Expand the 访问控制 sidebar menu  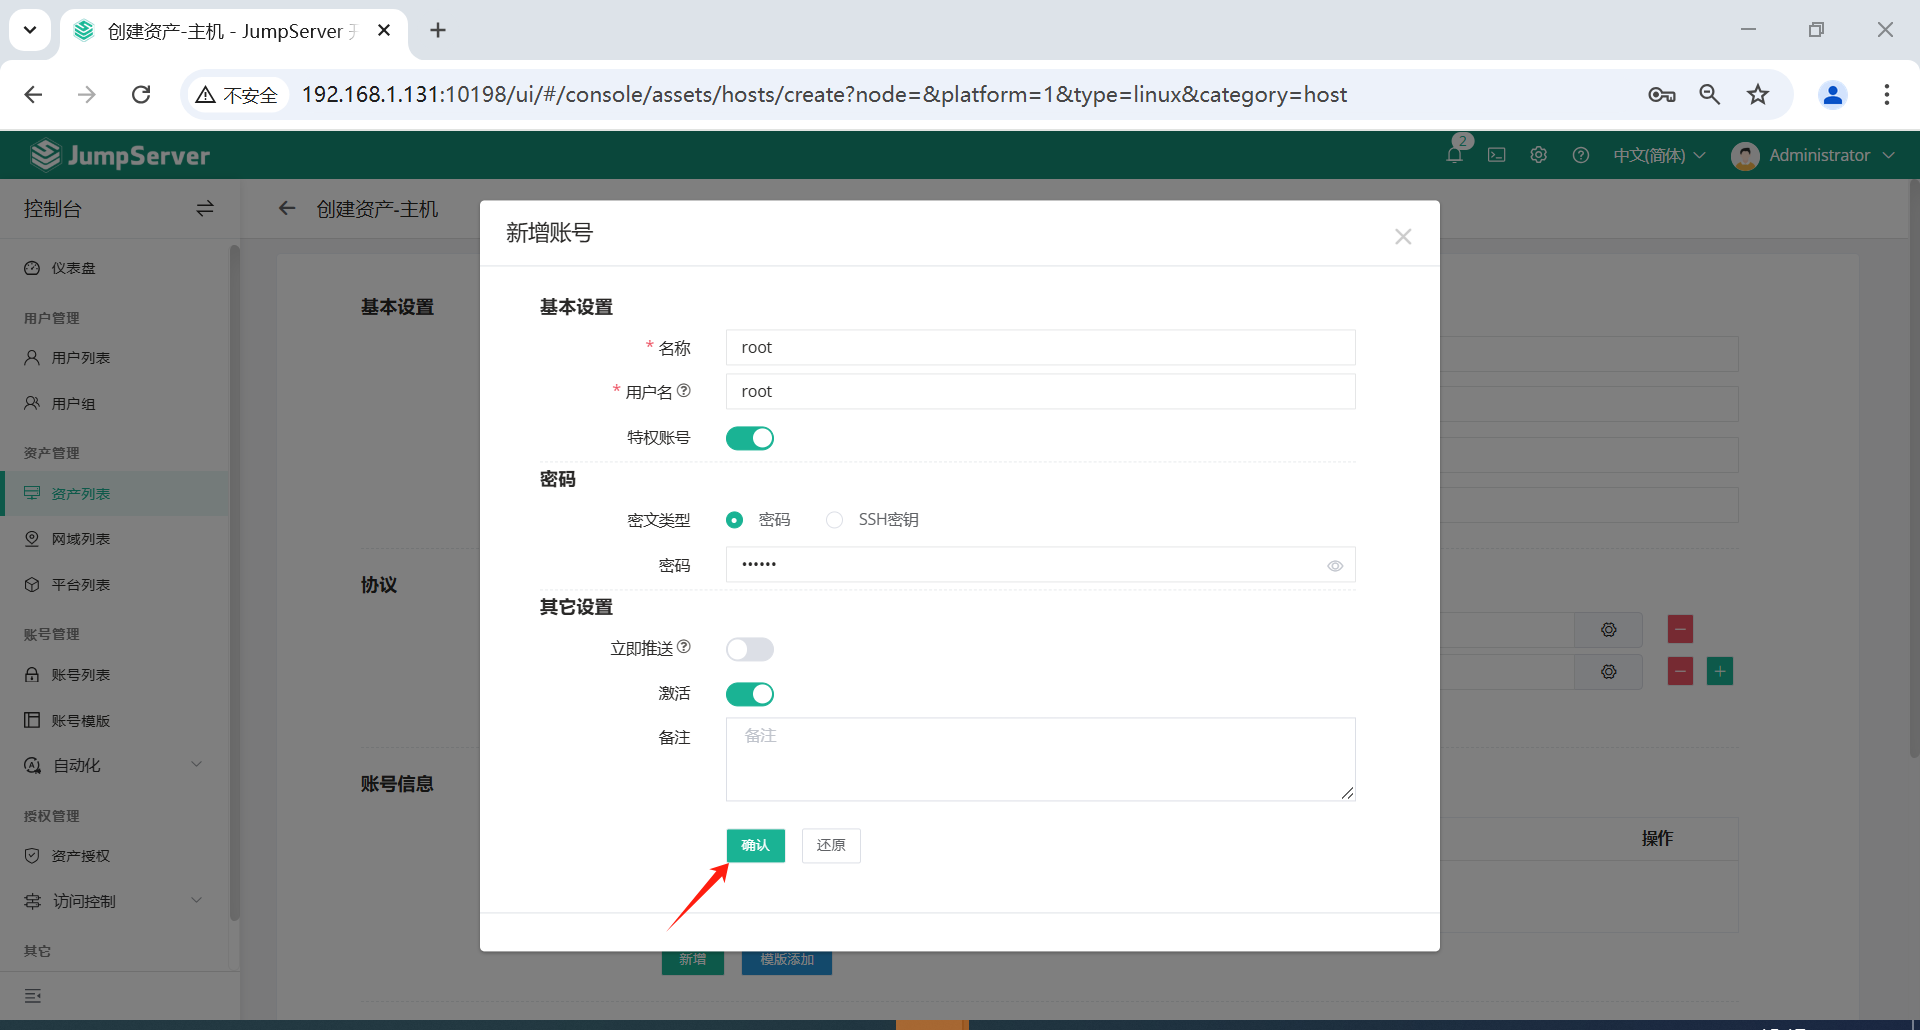pyautogui.click(x=115, y=902)
